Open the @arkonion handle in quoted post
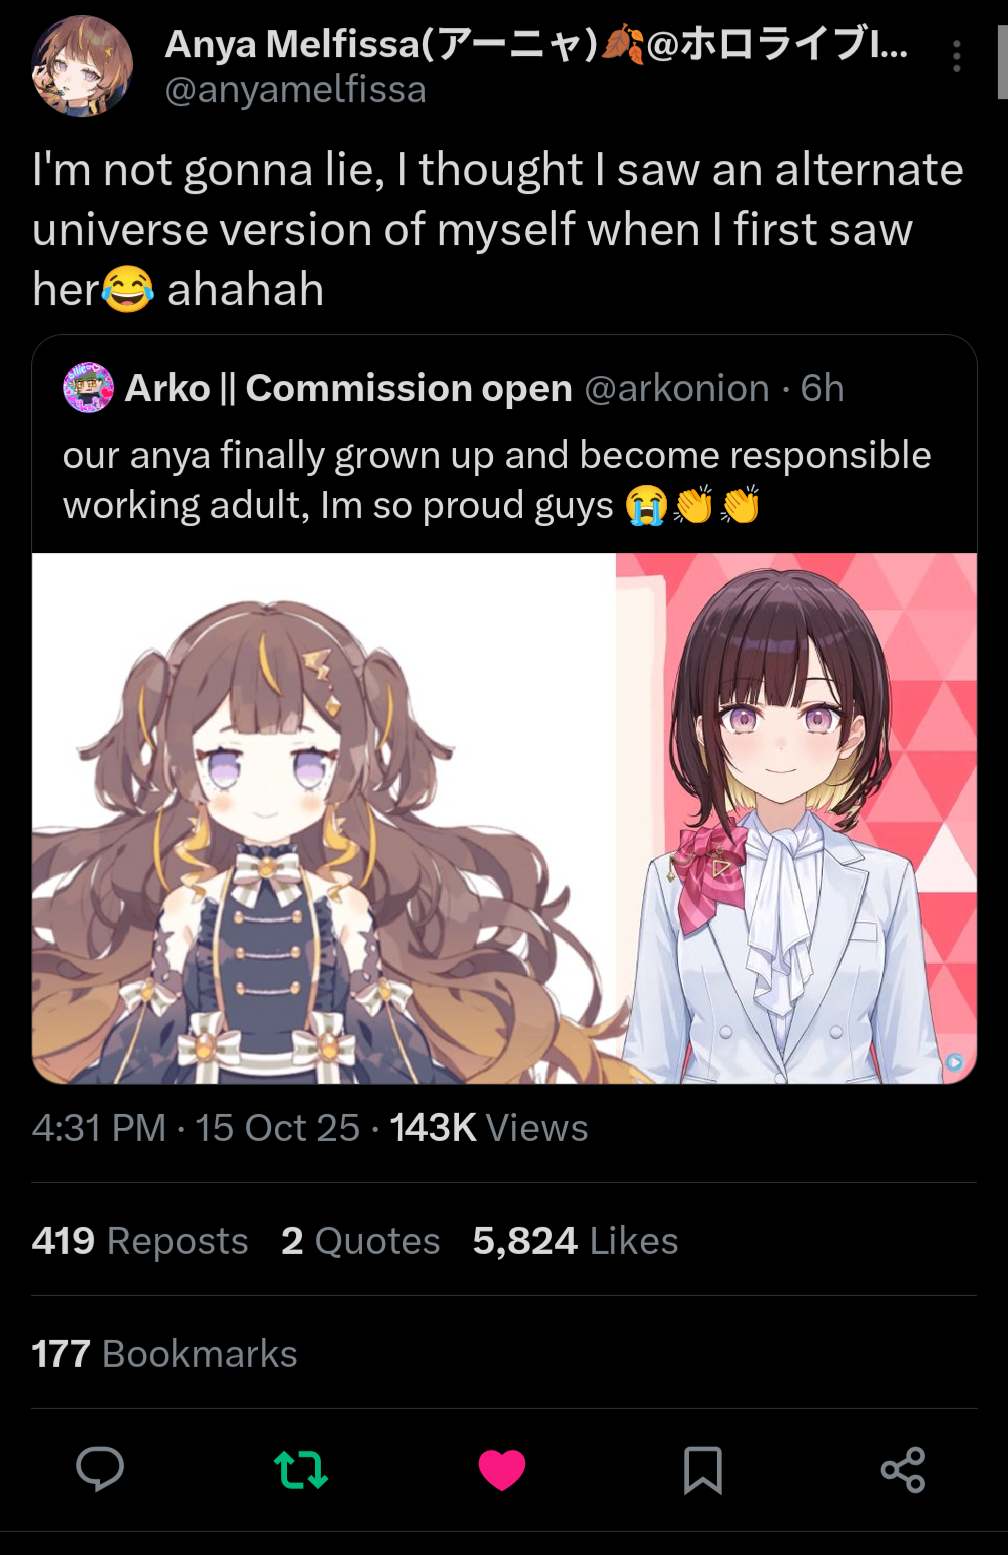 point(677,388)
